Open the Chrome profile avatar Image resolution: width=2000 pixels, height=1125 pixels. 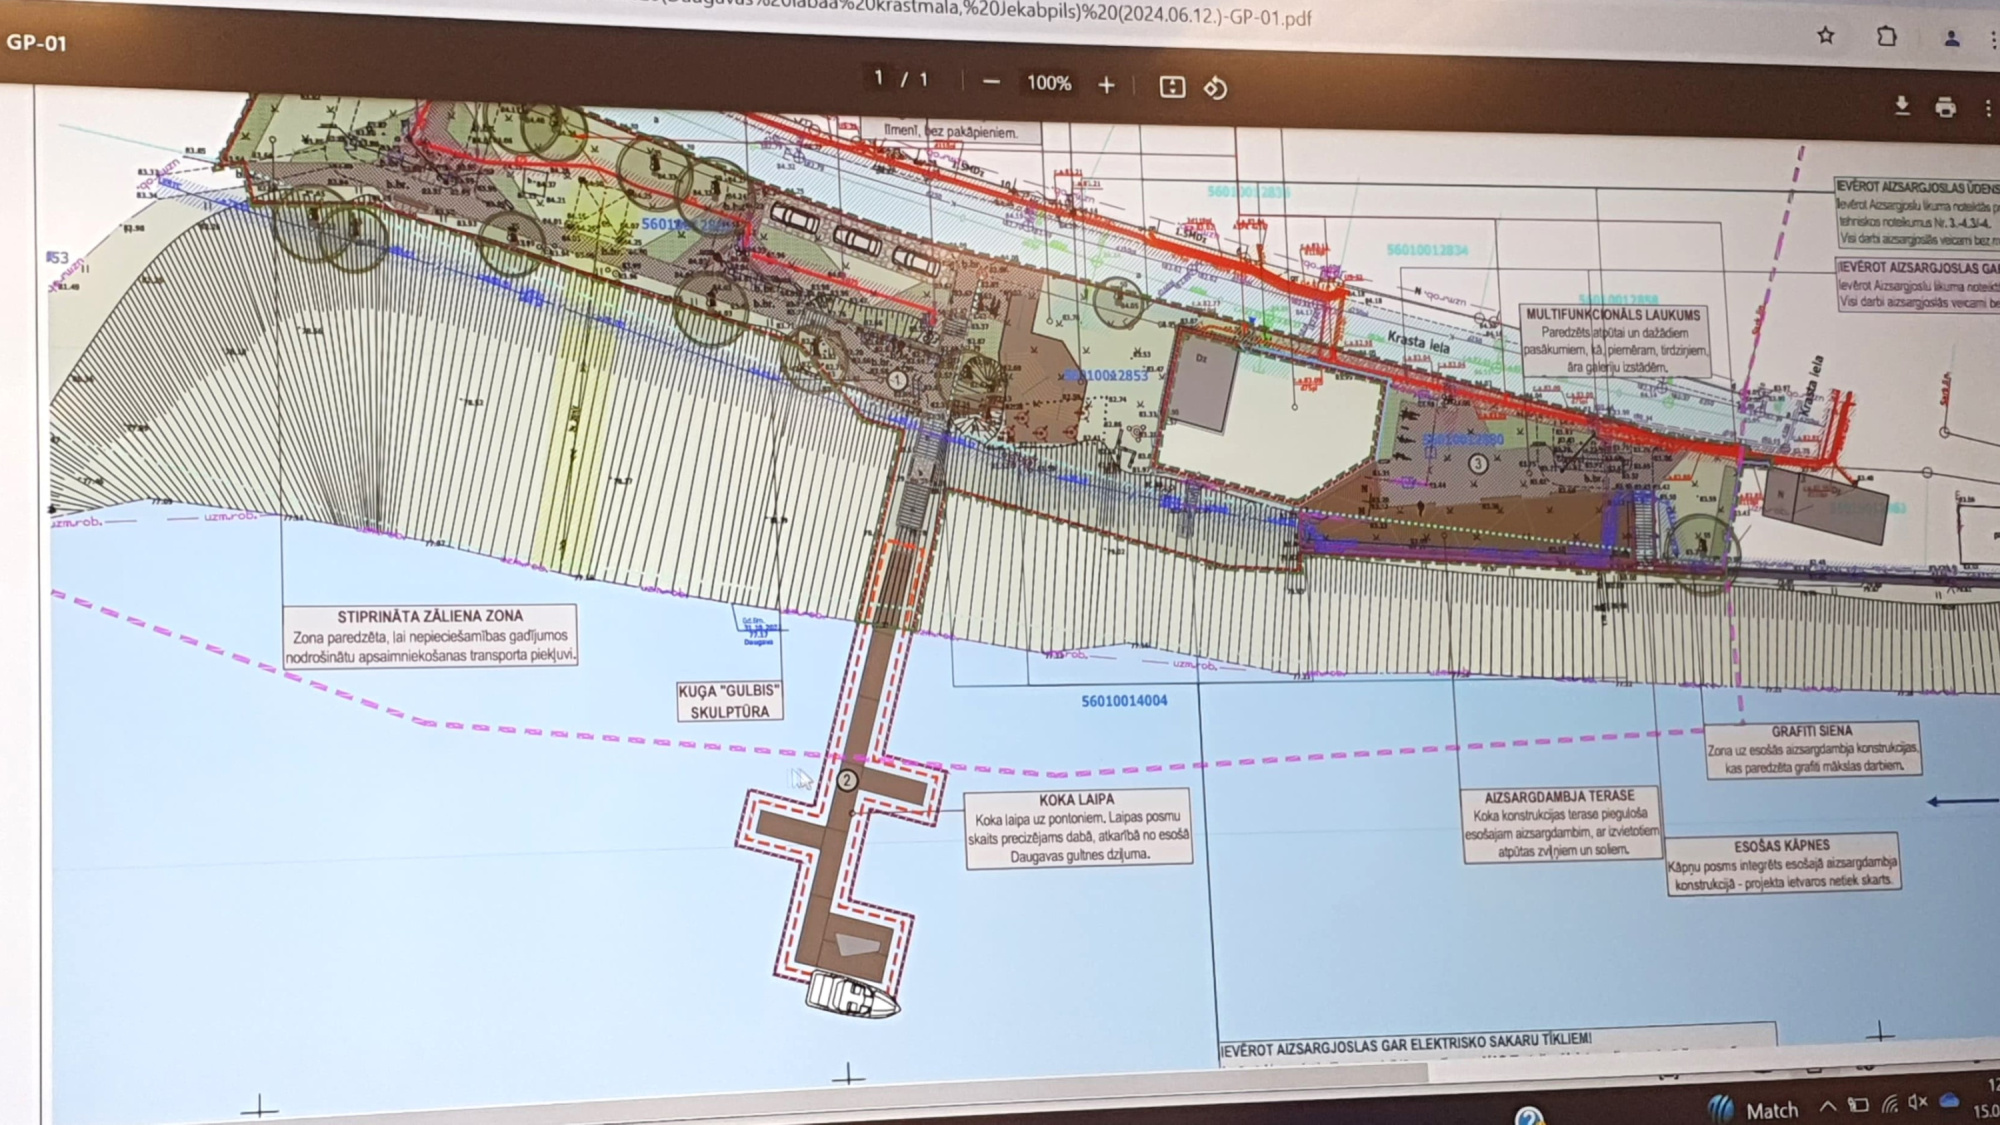tap(1951, 39)
